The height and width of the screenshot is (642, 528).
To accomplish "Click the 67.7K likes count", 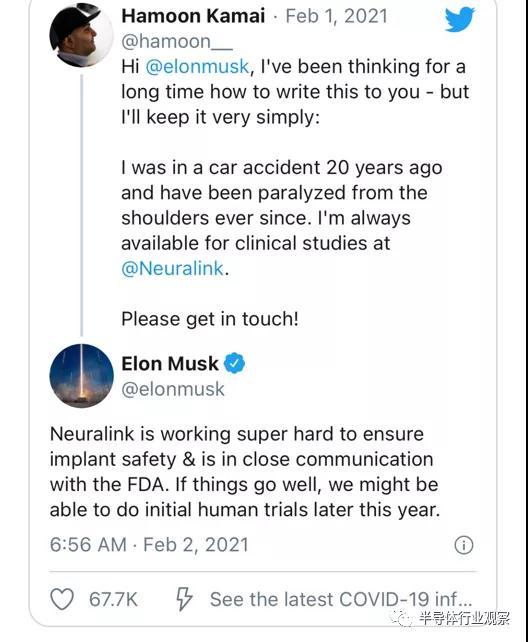I will (113, 599).
